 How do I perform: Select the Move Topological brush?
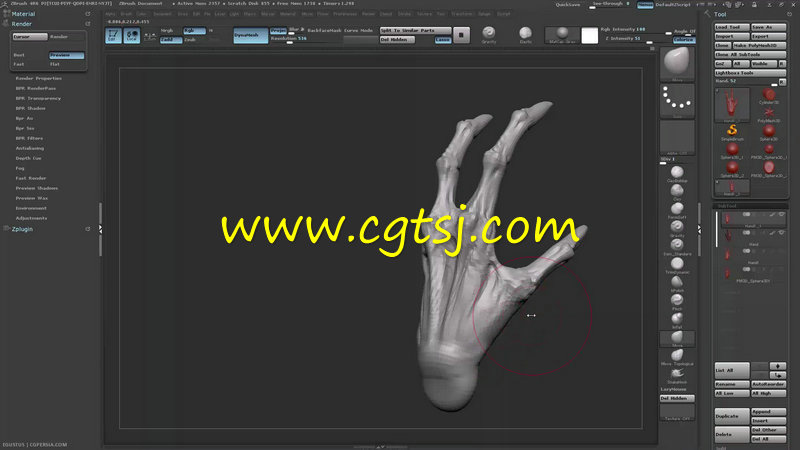point(677,357)
